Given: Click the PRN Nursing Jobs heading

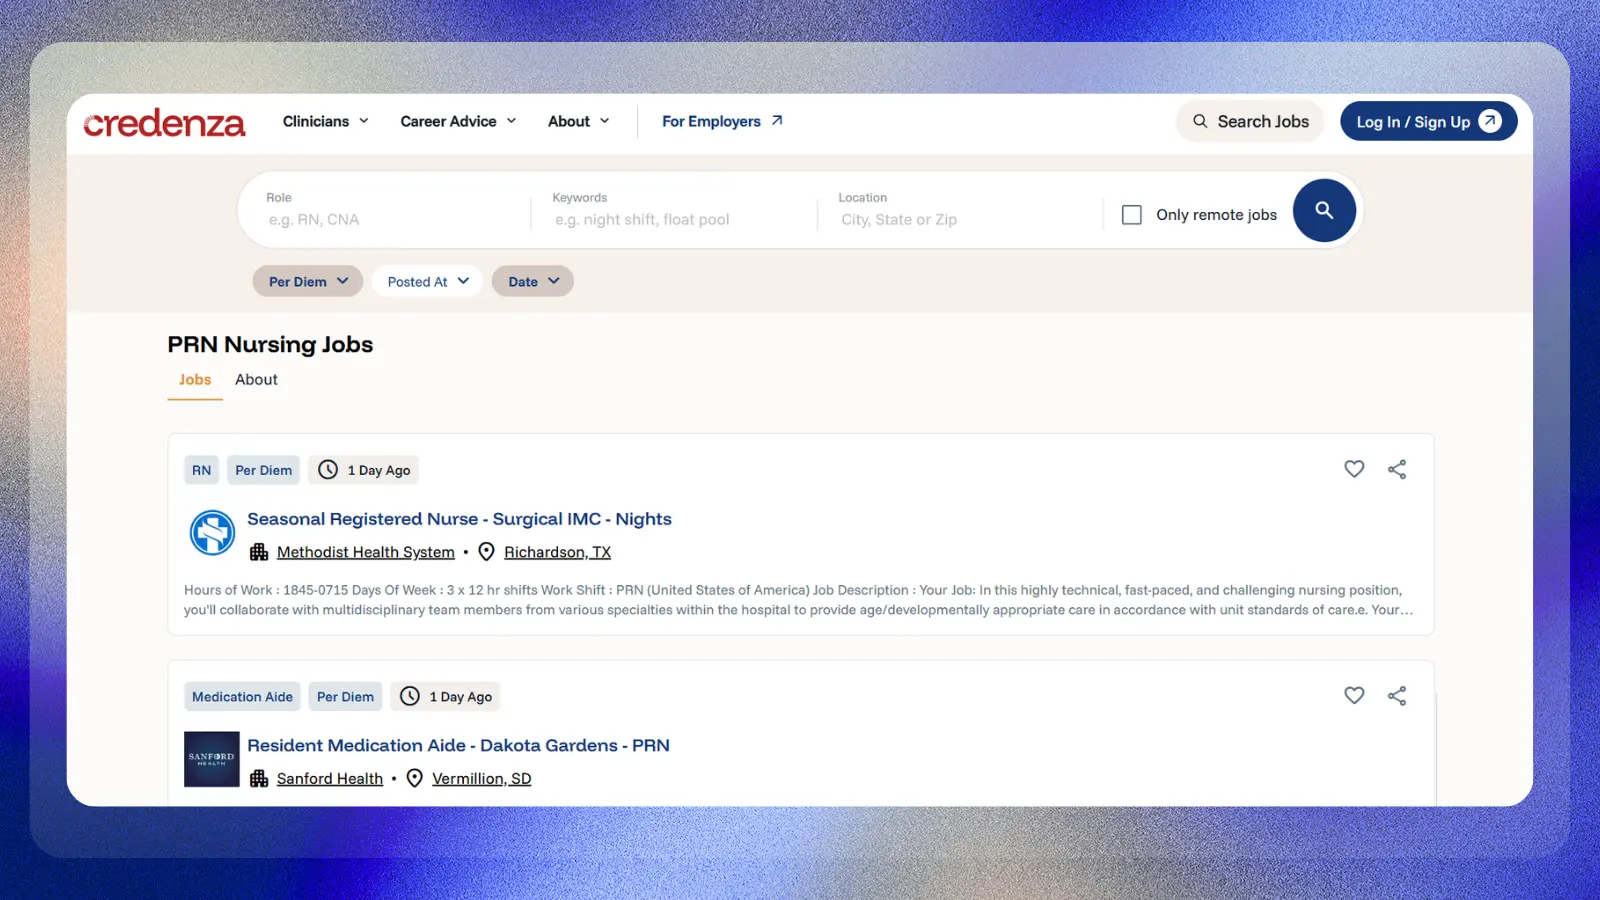Looking at the screenshot, I should (x=270, y=344).
